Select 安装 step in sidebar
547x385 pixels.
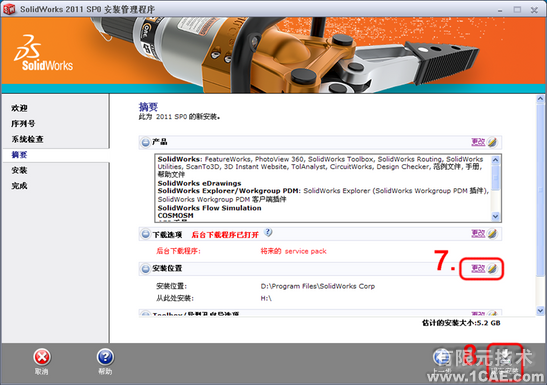tap(19, 170)
